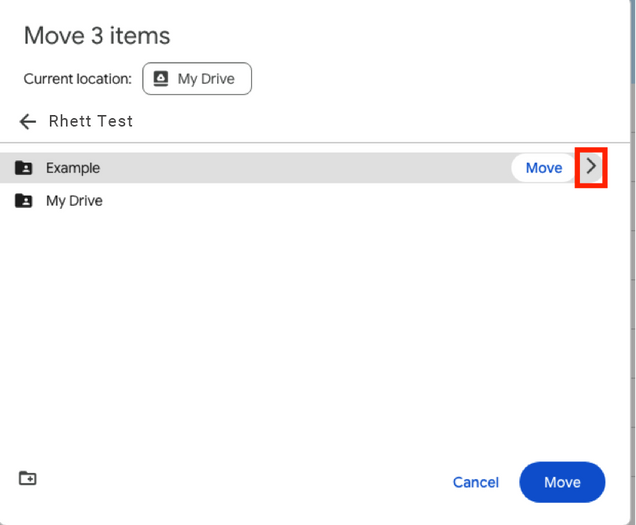Click the inline Move button on Example row

coord(544,168)
